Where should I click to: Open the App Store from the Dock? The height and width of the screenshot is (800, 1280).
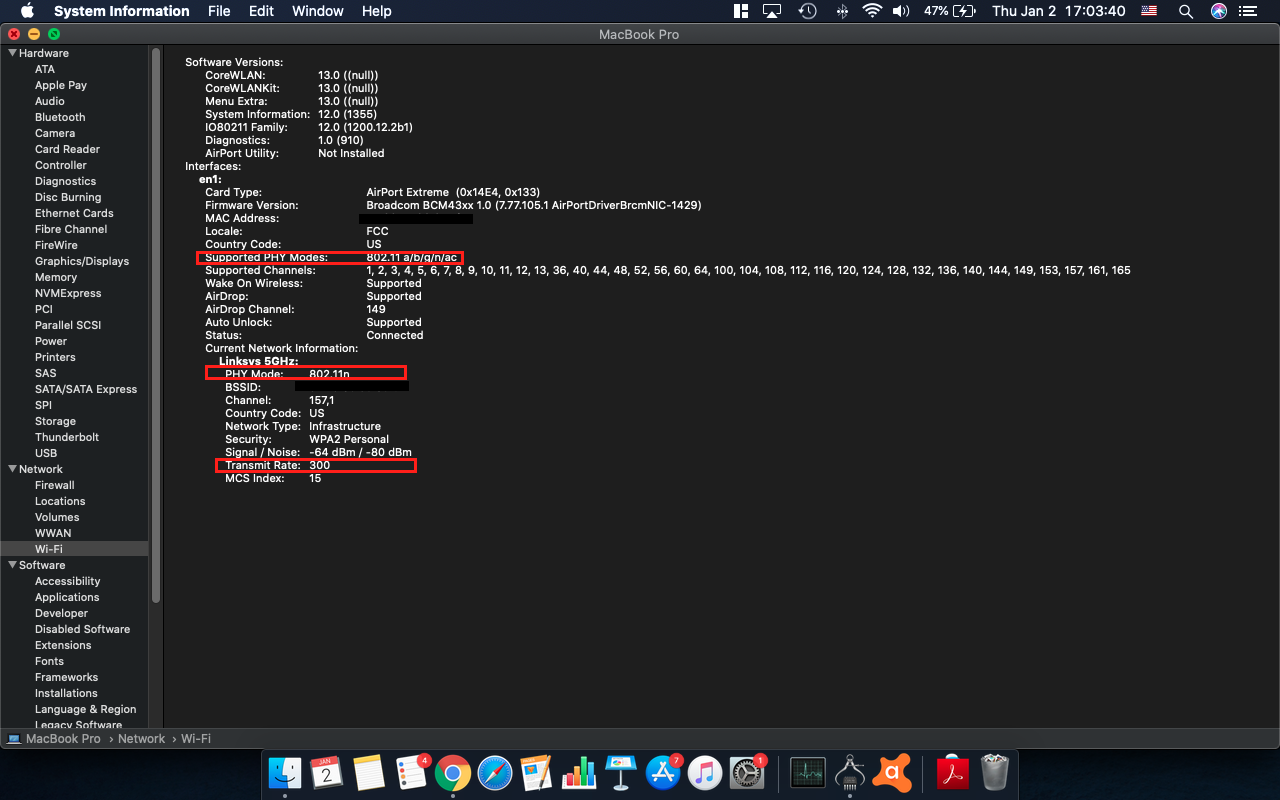click(663, 772)
